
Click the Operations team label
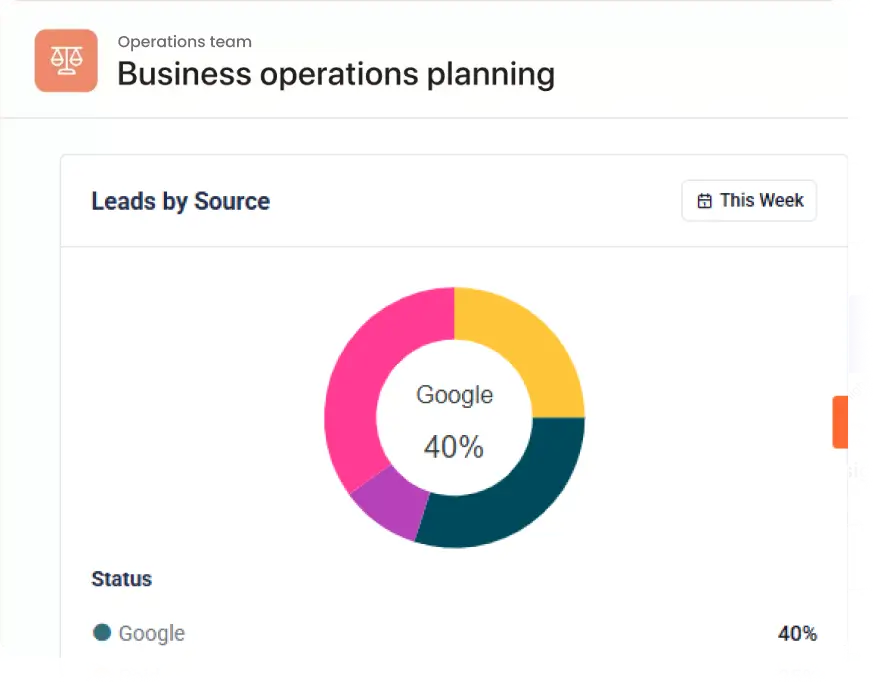tap(184, 42)
